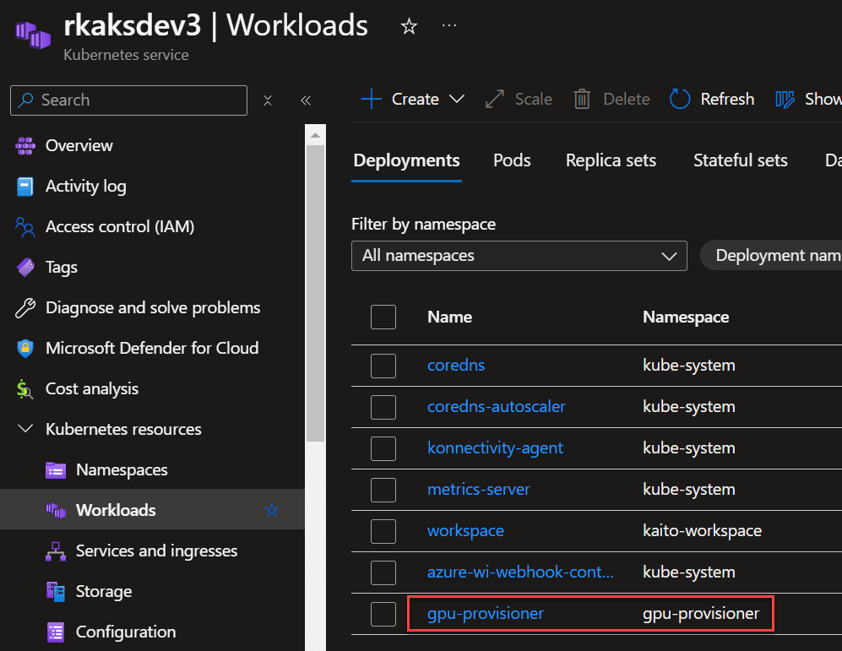Open Access control (IAM) icon

coord(25,227)
